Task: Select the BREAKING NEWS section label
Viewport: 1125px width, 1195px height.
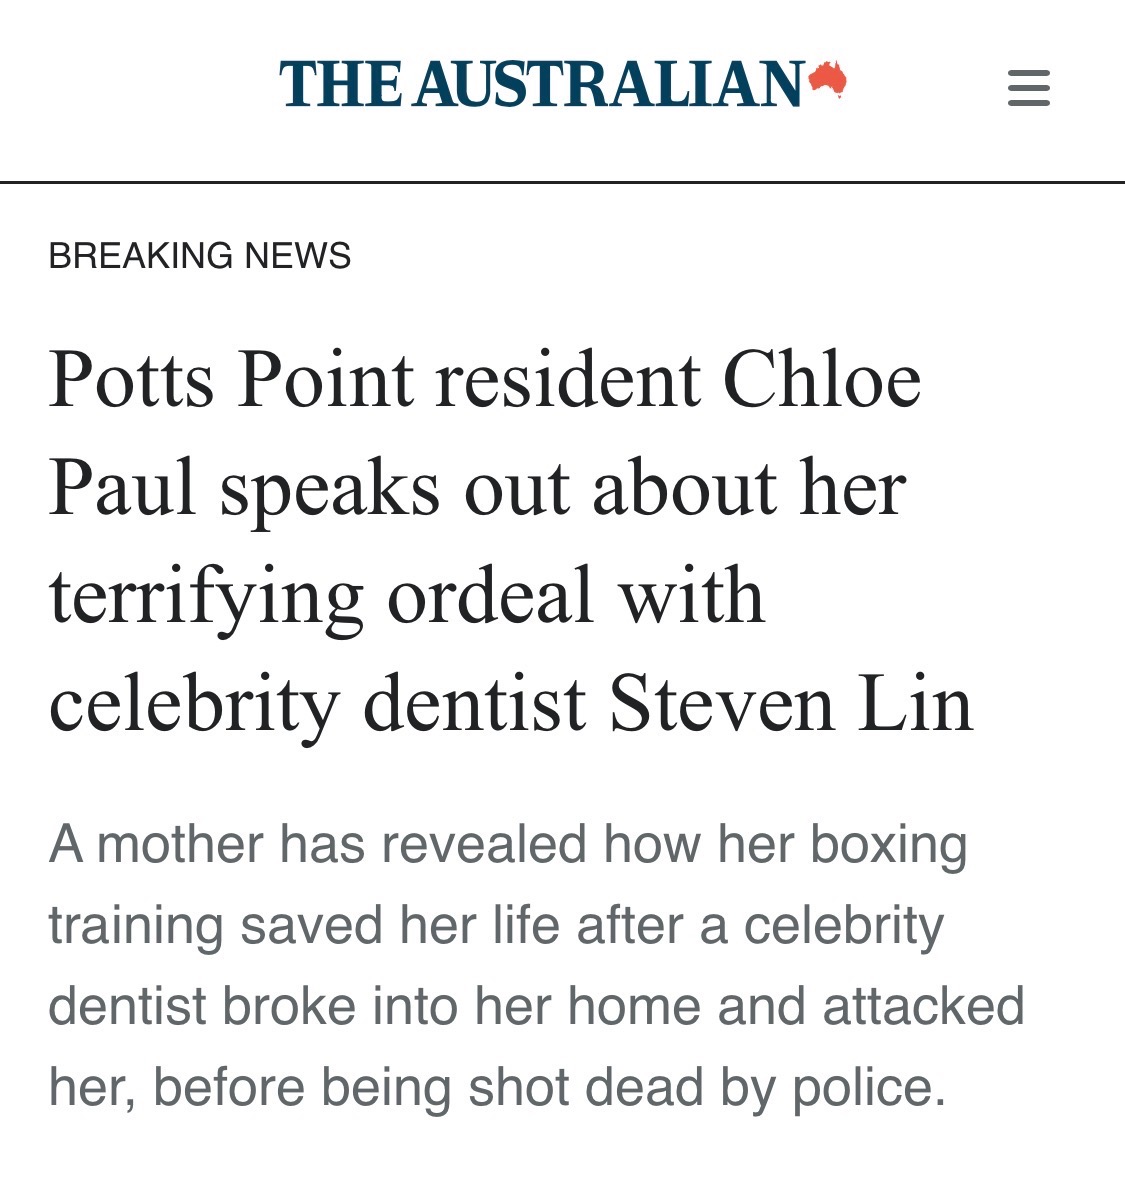Action: [x=200, y=256]
